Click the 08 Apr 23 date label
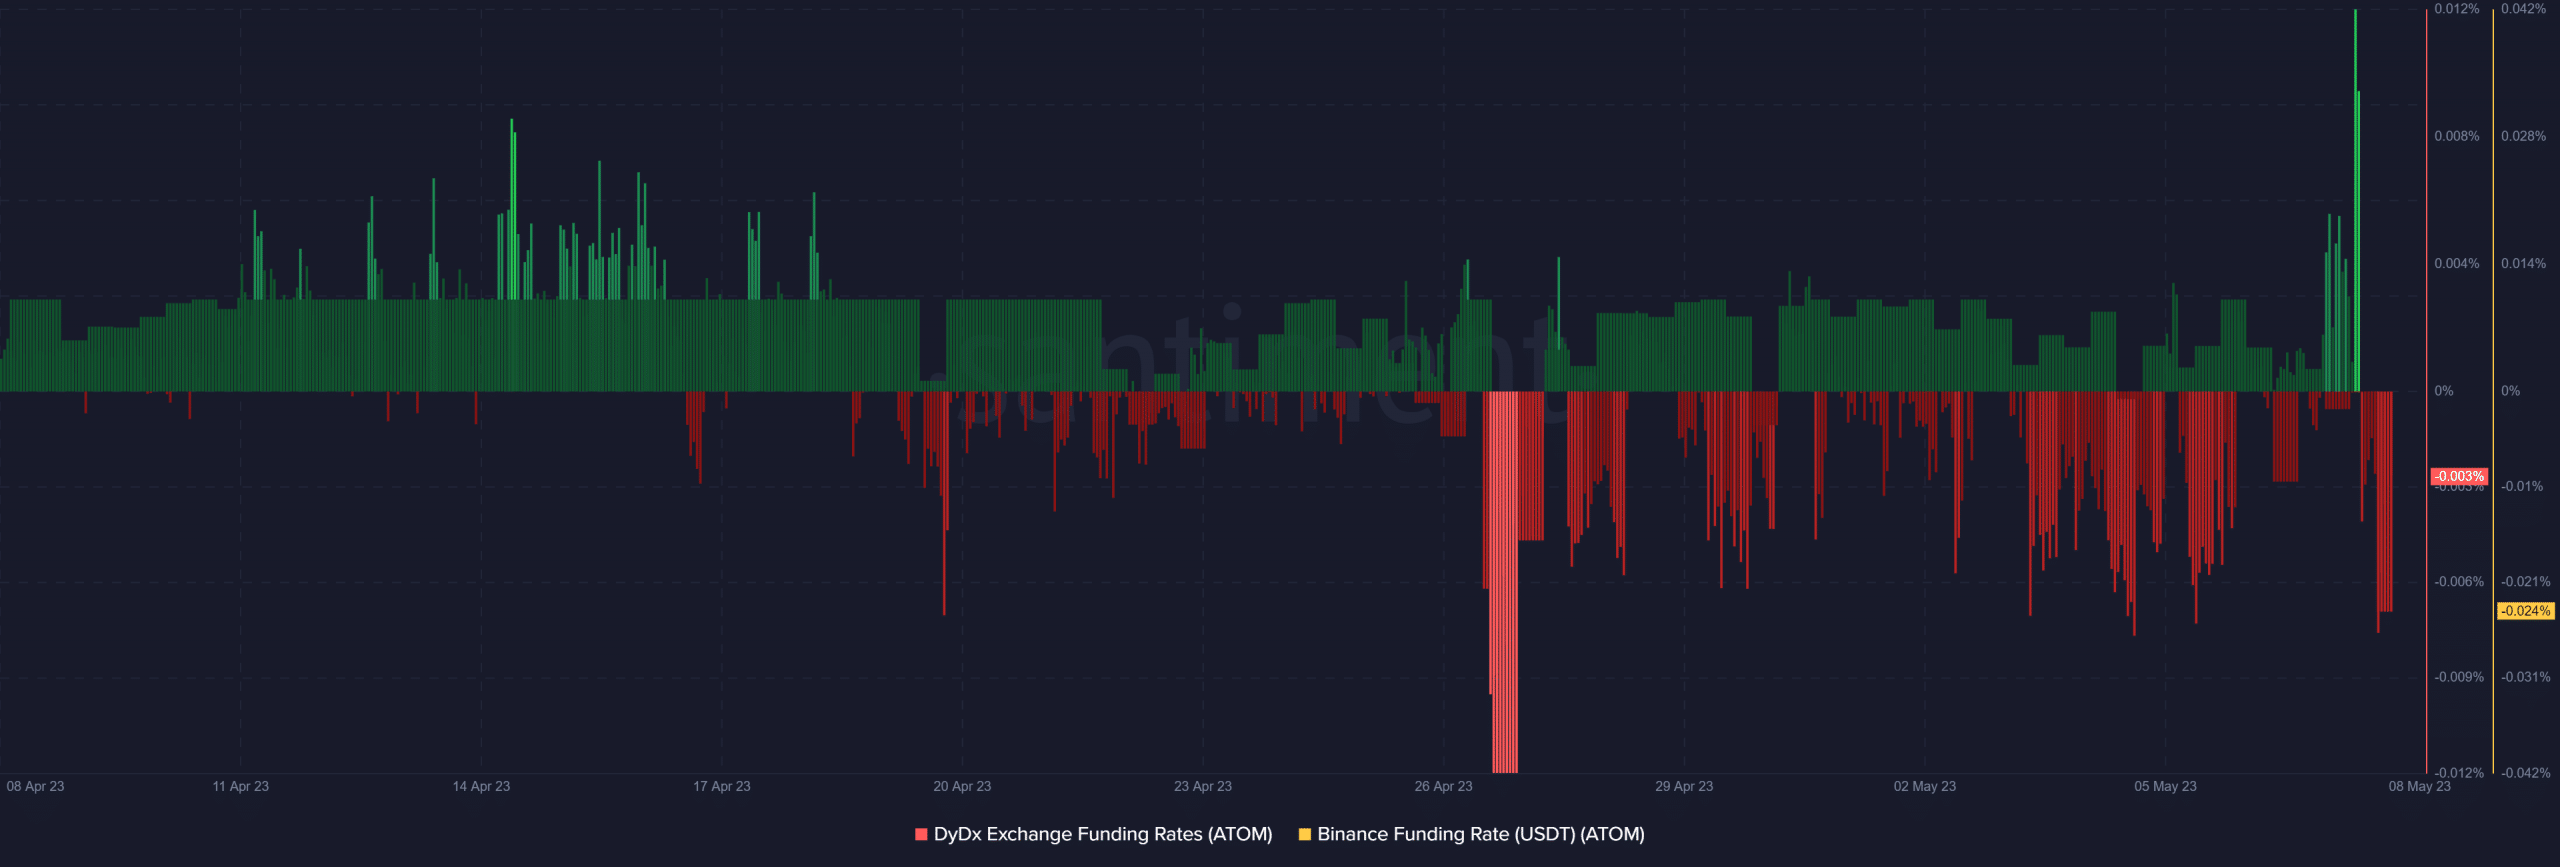 pyautogui.click(x=35, y=786)
